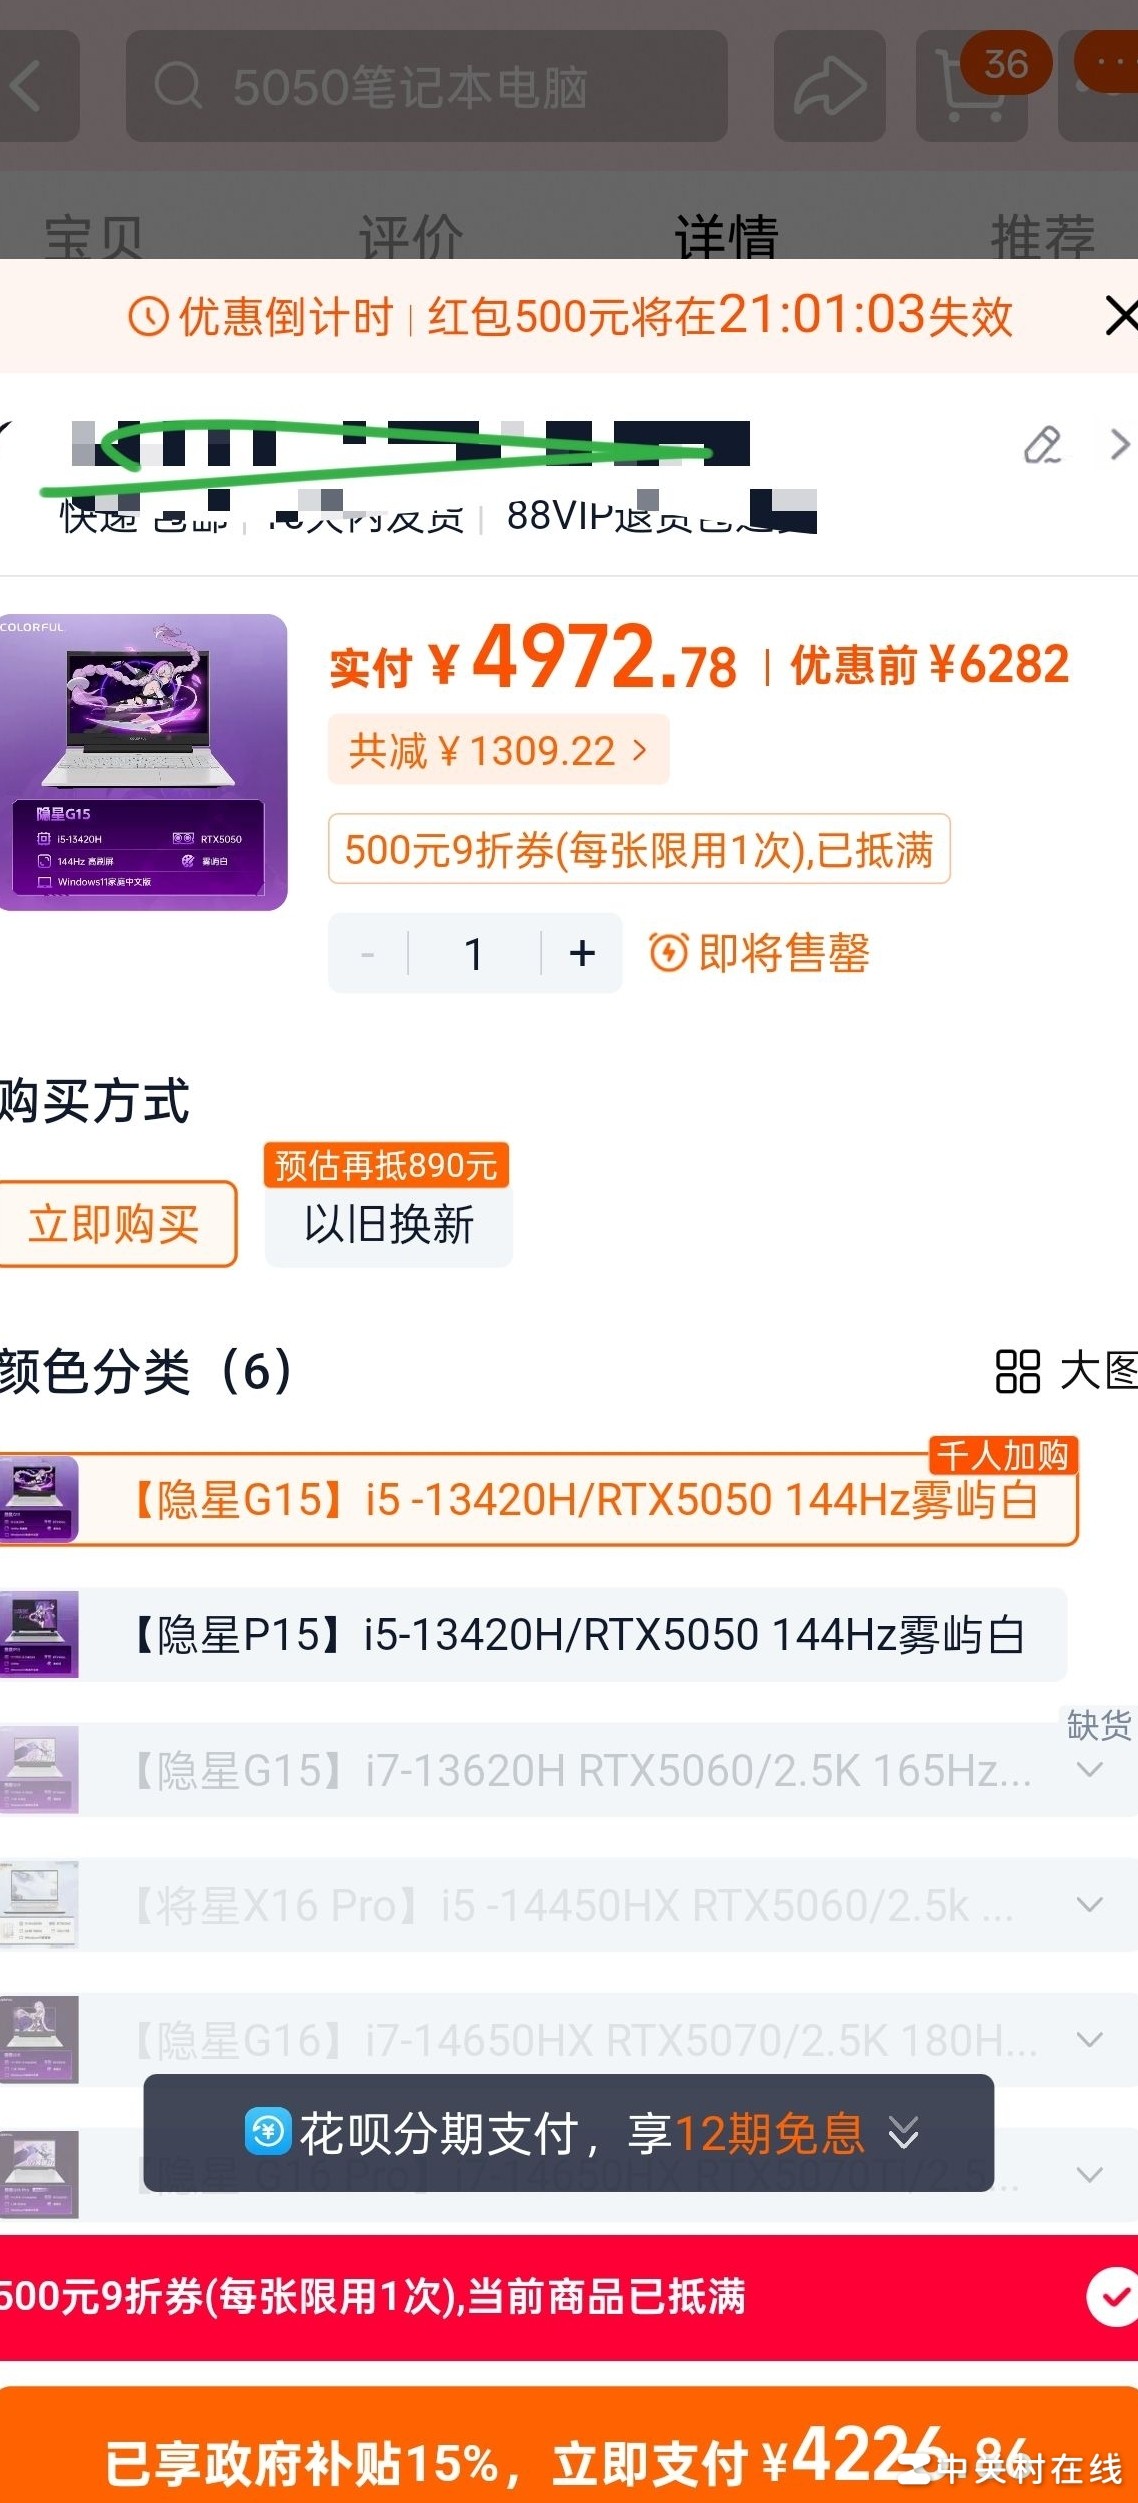Edit the delivery address pencil icon
1138x2503 pixels.
(1042, 444)
